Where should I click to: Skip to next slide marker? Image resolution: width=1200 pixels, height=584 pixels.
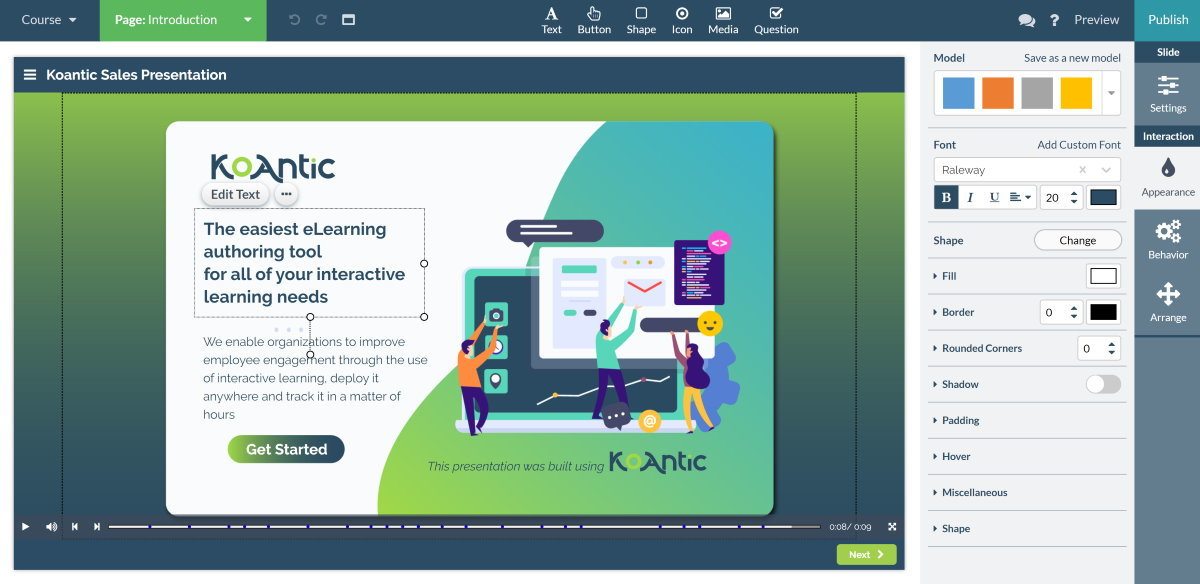(97, 527)
